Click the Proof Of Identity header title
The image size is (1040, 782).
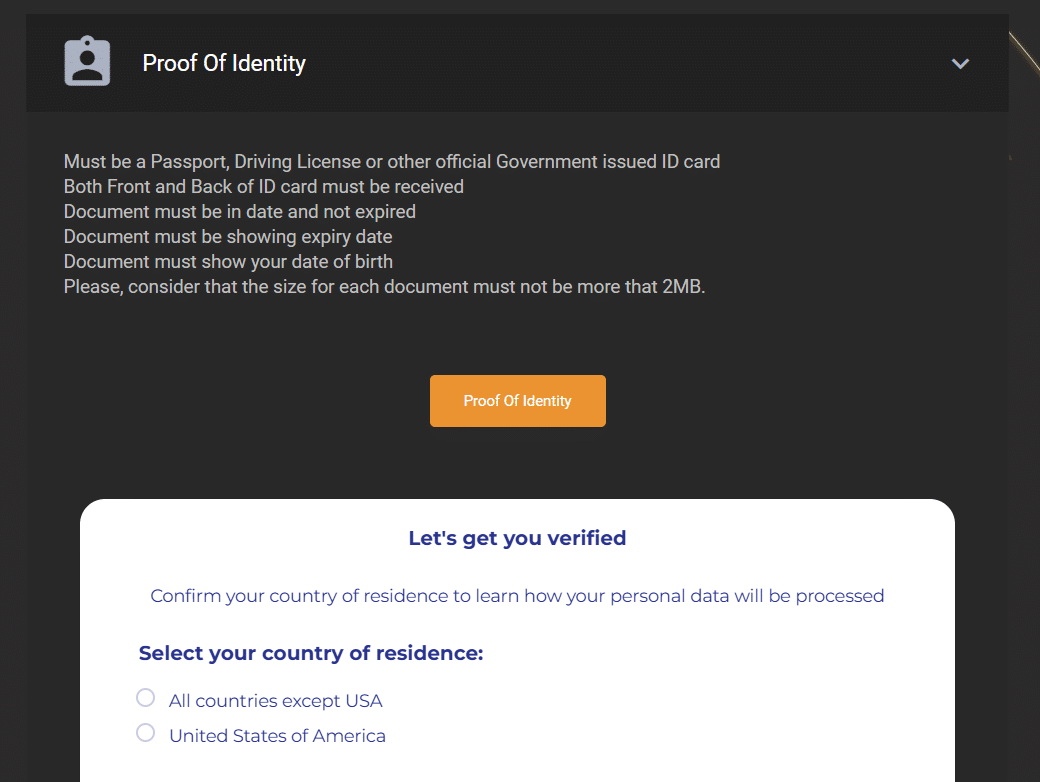224,62
